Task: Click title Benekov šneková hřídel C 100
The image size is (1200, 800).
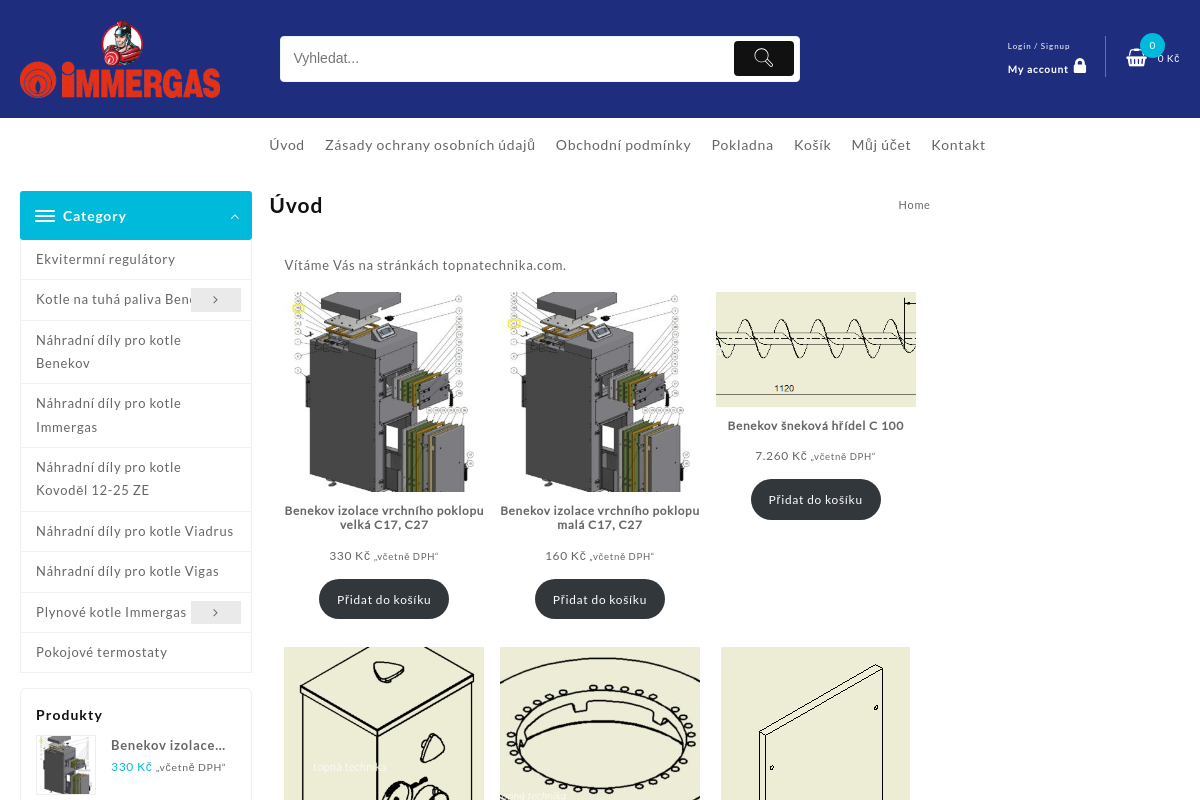Action: (816, 425)
